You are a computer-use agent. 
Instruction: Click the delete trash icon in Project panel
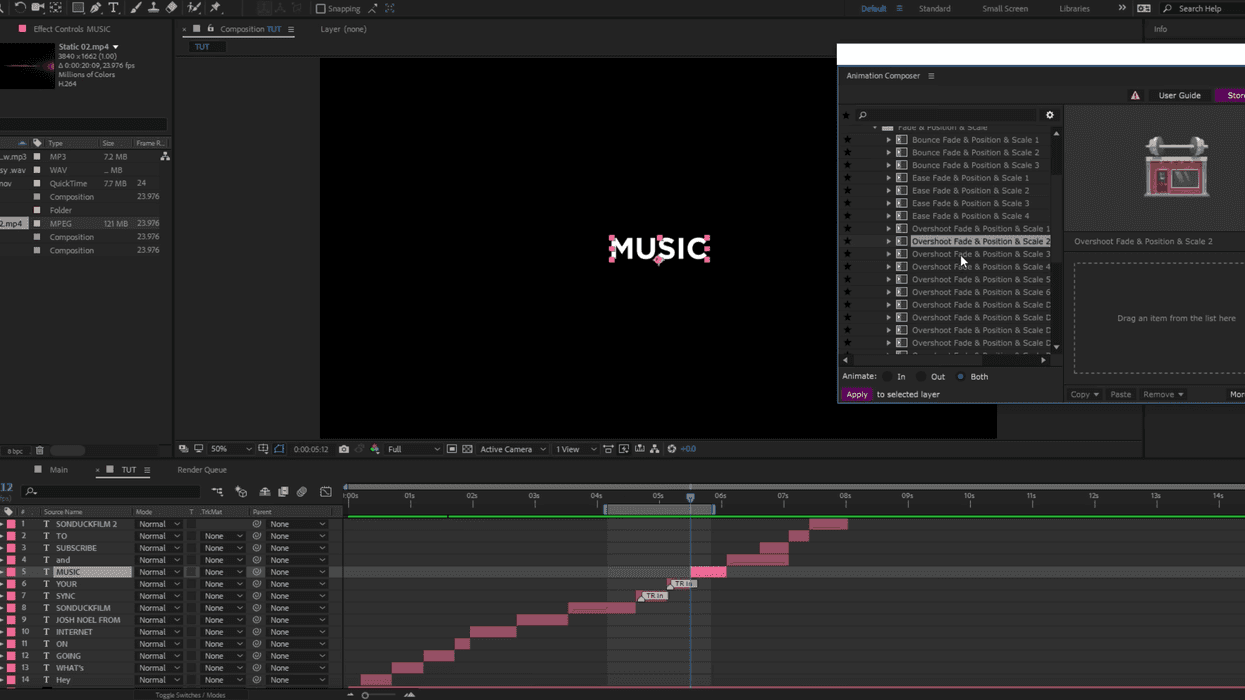click(x=40, y=451)
